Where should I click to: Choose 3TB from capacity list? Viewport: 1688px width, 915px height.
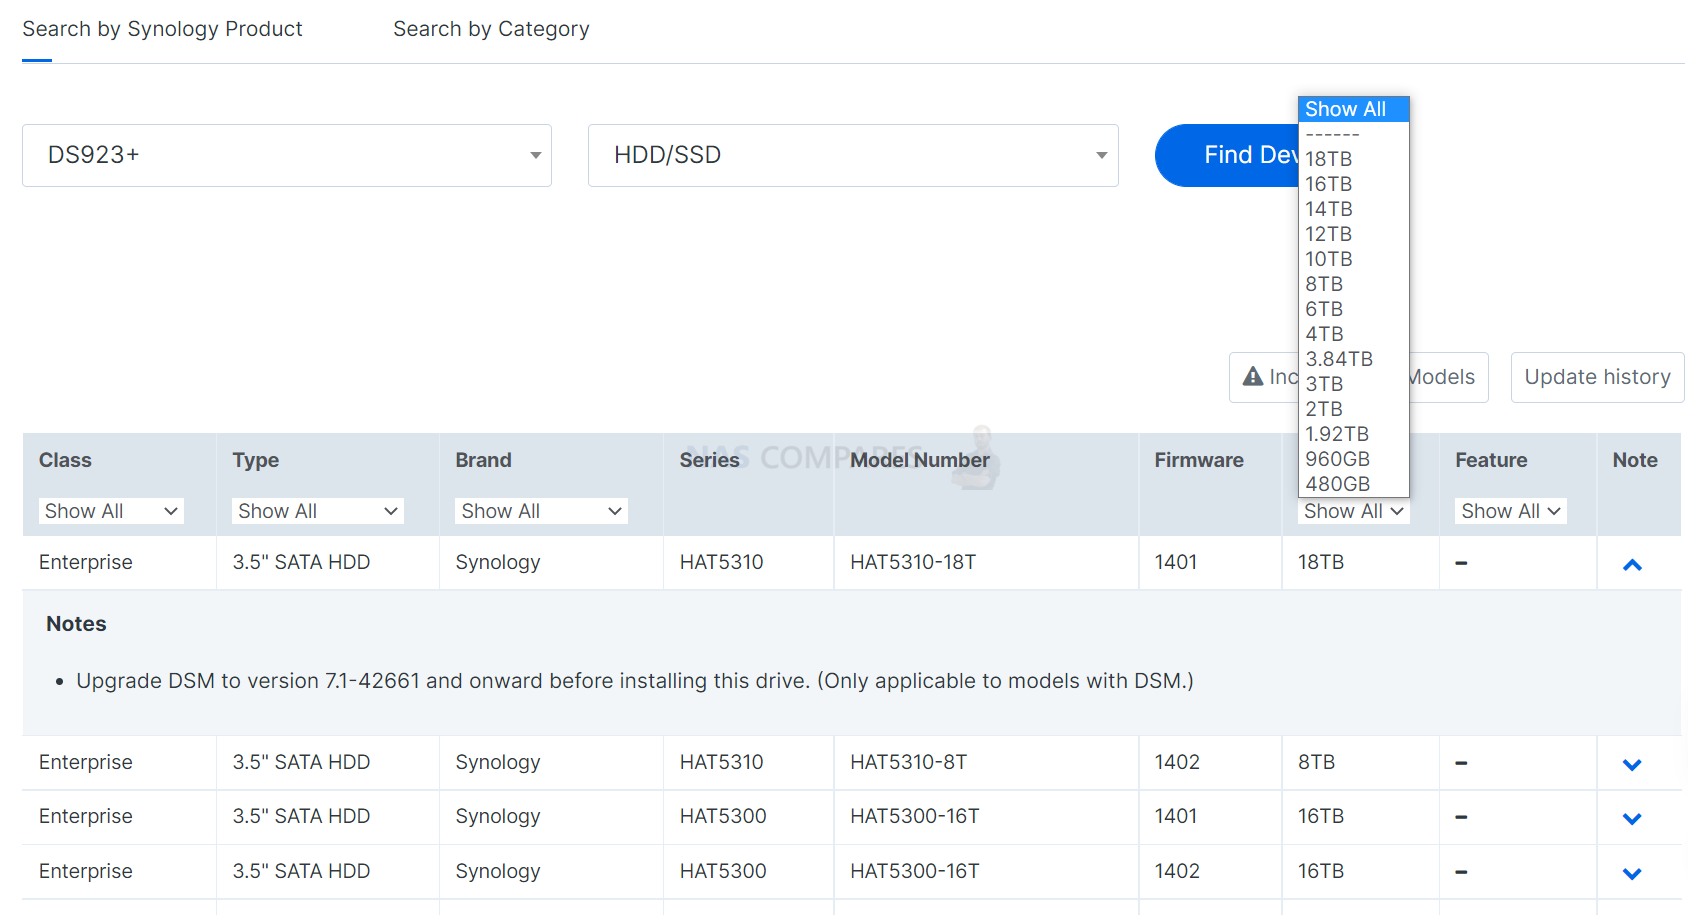(1354, 384)
